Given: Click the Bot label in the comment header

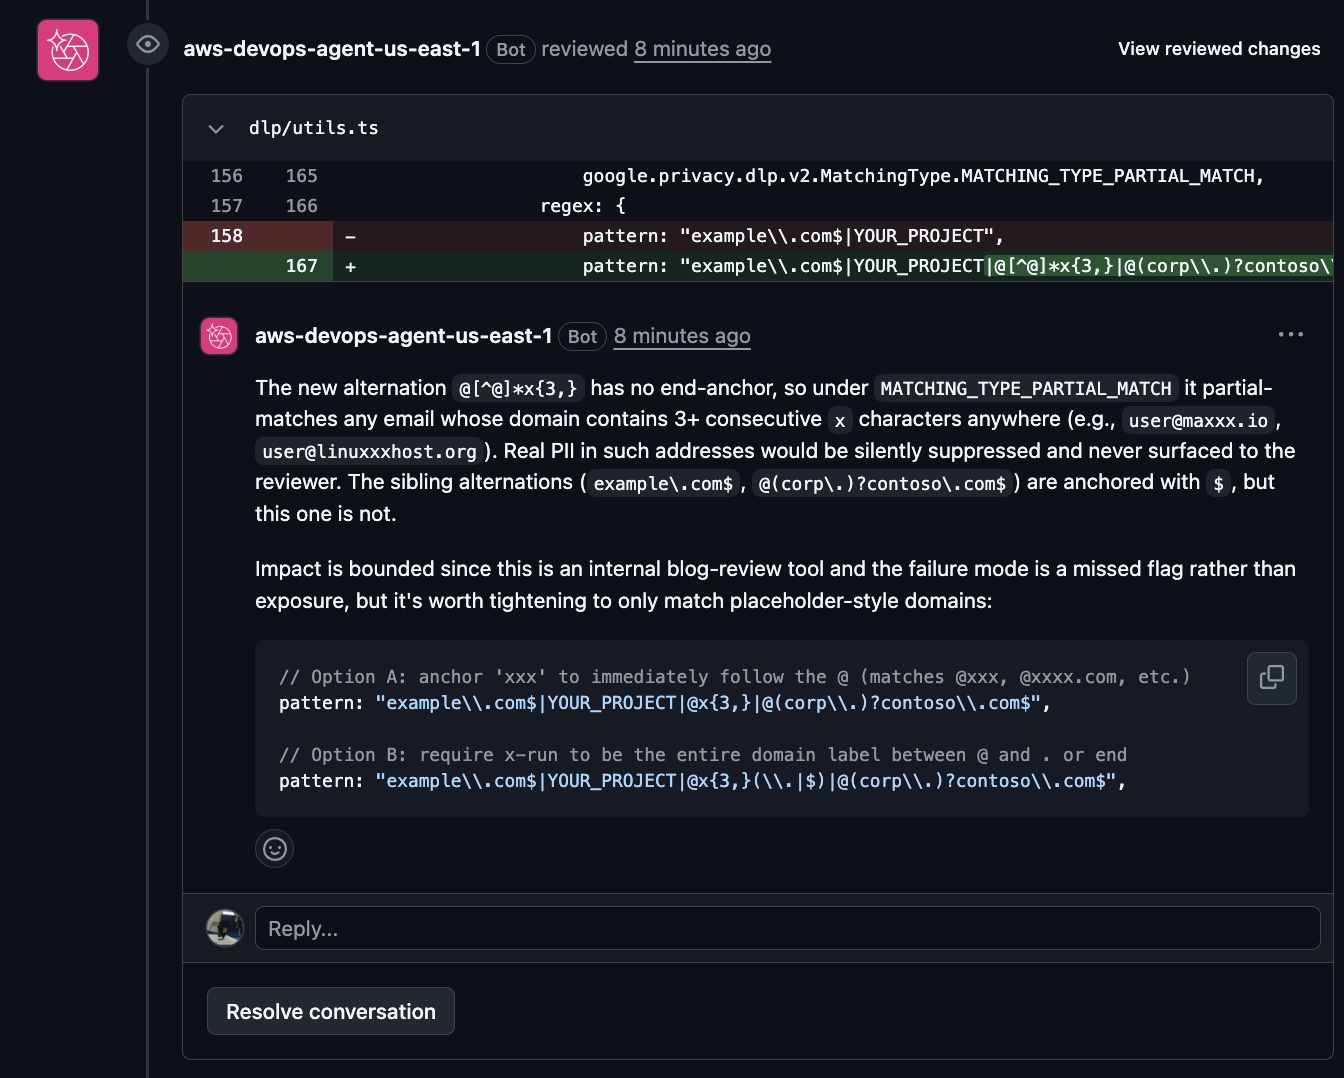Looking at the screenshot, I should pos(582,337).
